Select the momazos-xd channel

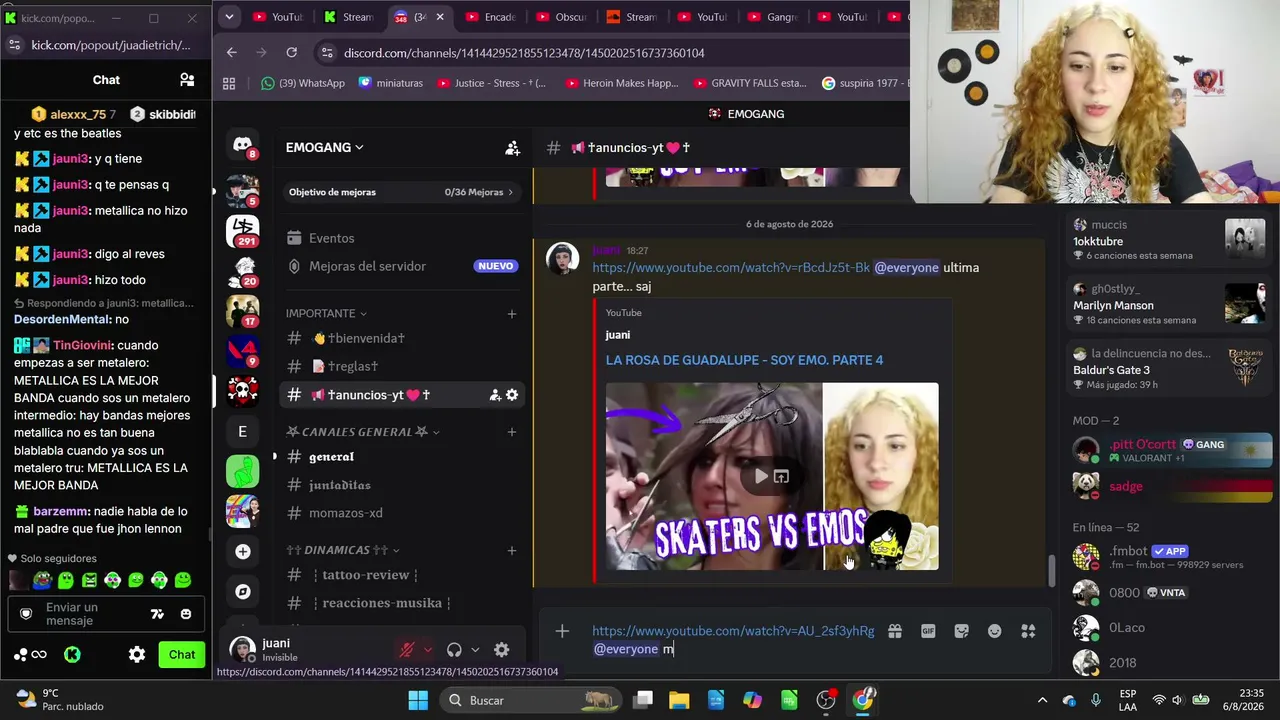tap(400, 513)
